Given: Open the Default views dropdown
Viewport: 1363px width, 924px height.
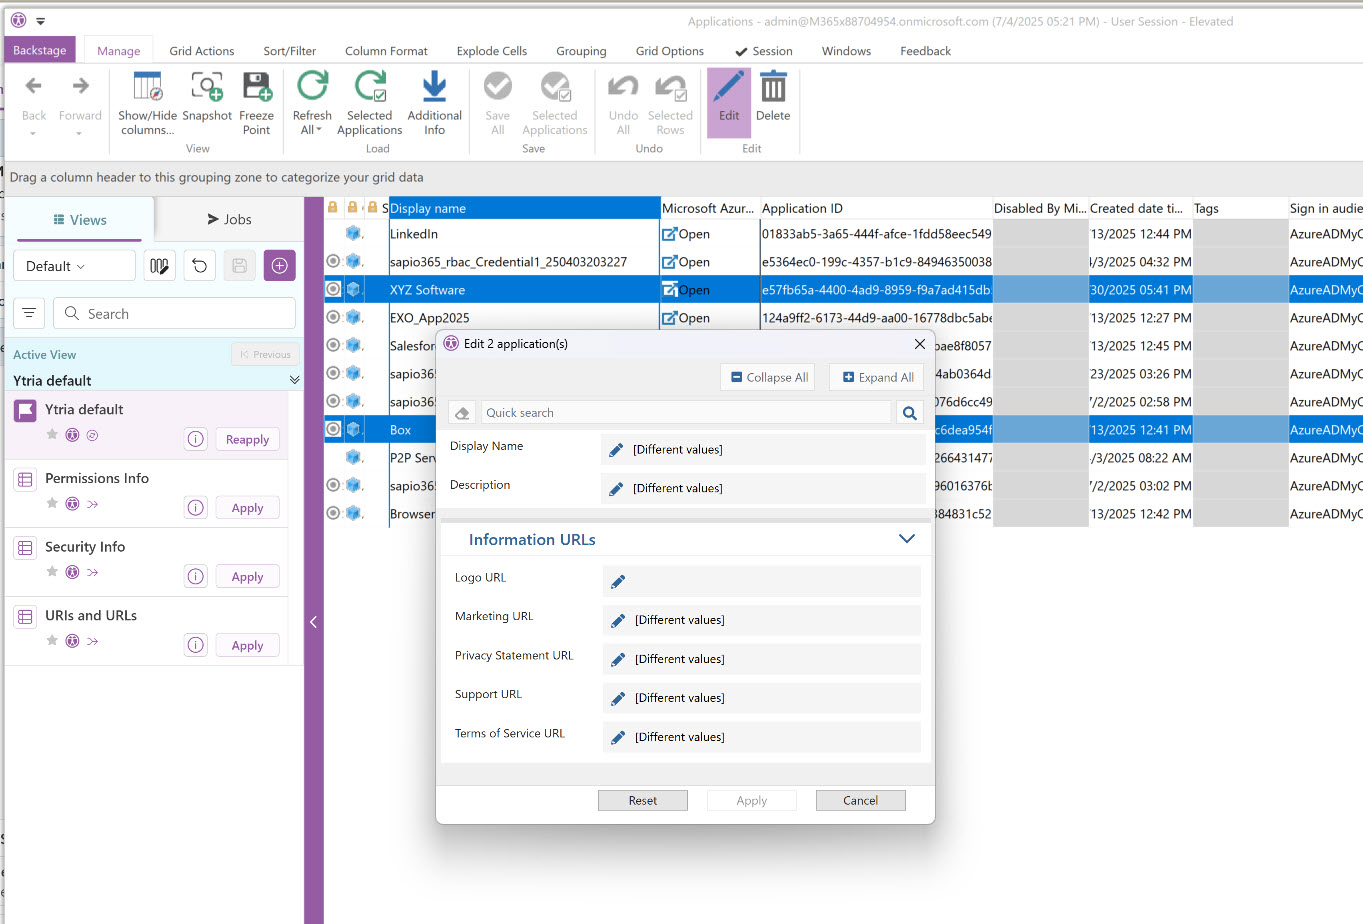Looking at the screenshot, I should (x=75, y=266).
